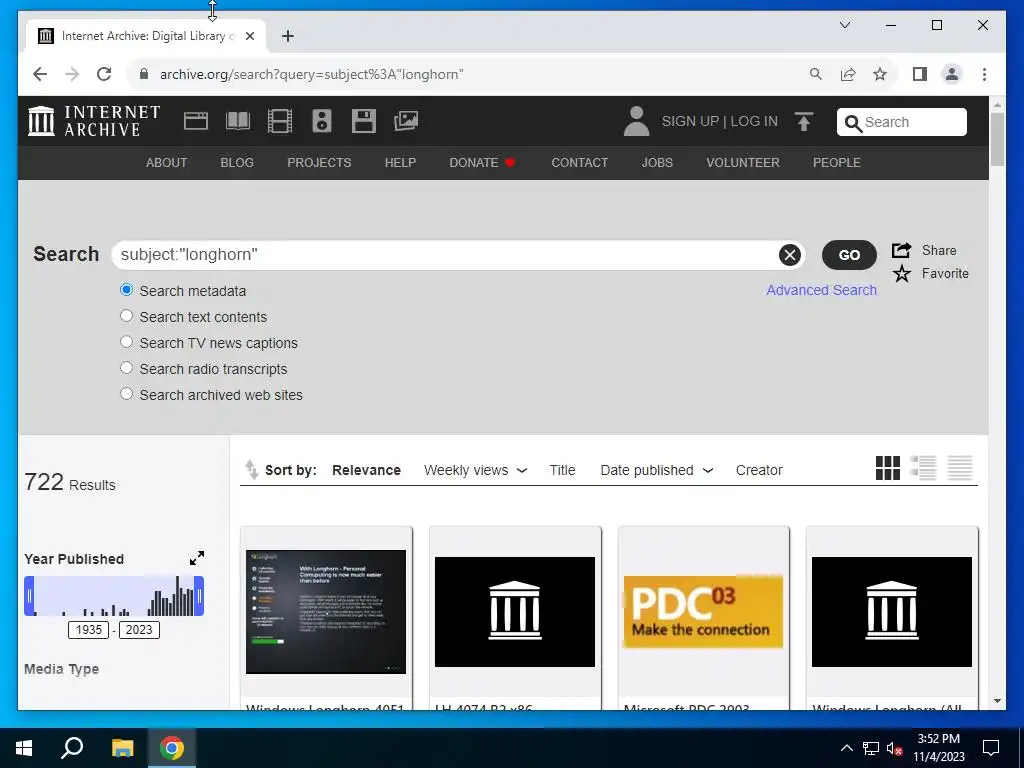Sort results by Title
This screenshot has height=768, width=1024.
[x=562, y=470]
